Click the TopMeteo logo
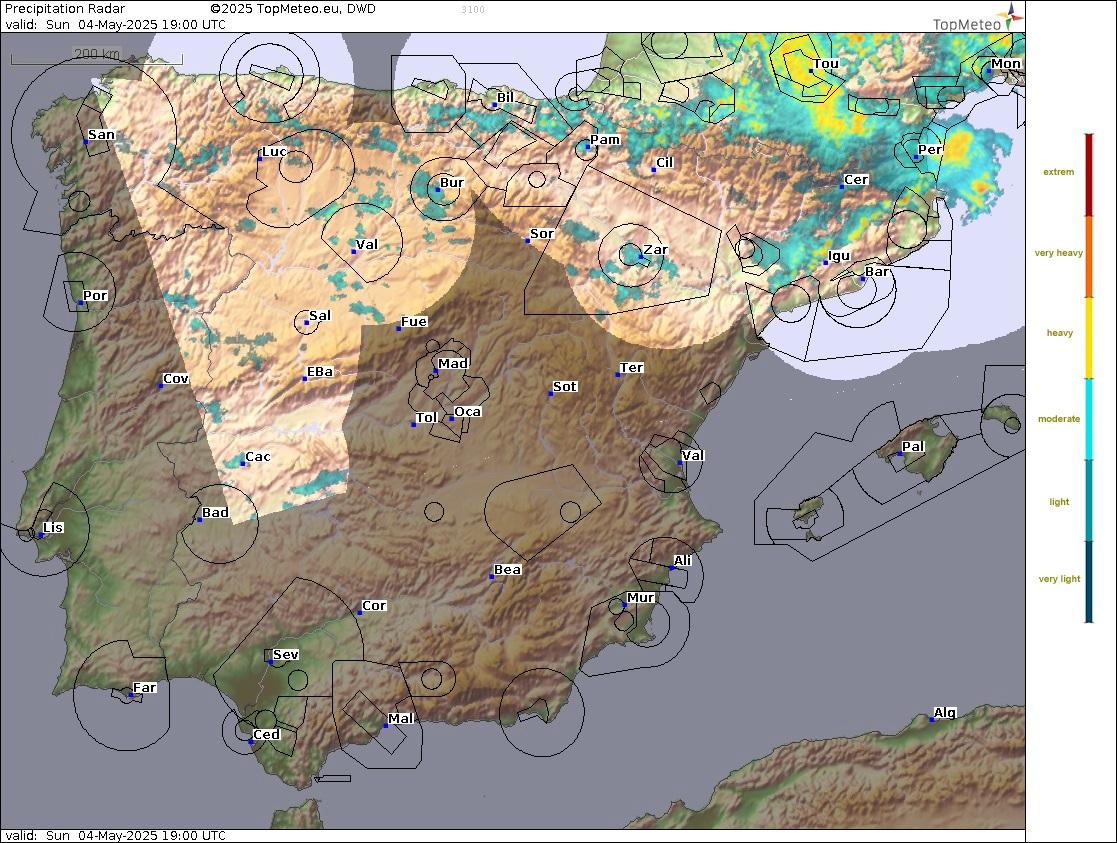Screen dimensions: 1117x843 click(977, 18)
